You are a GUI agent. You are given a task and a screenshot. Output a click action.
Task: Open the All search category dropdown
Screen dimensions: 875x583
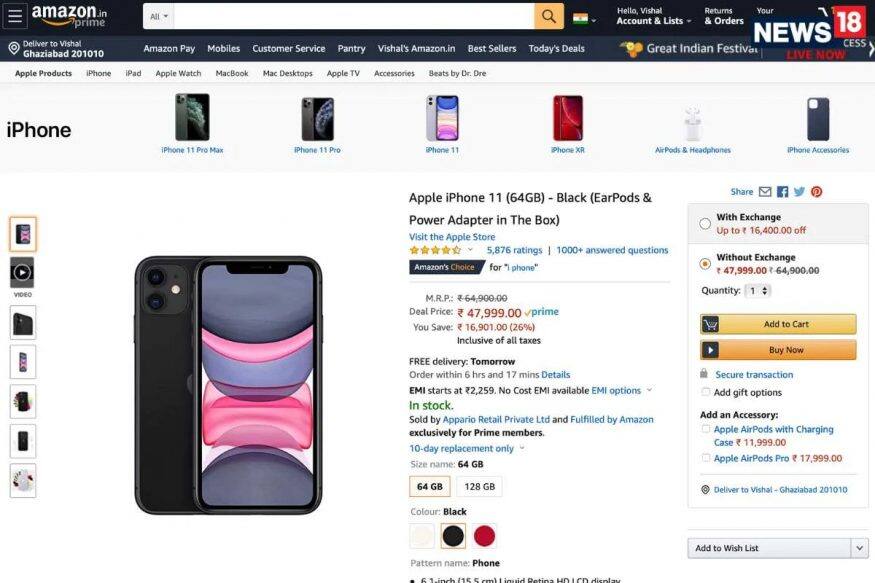coord(159,17)
